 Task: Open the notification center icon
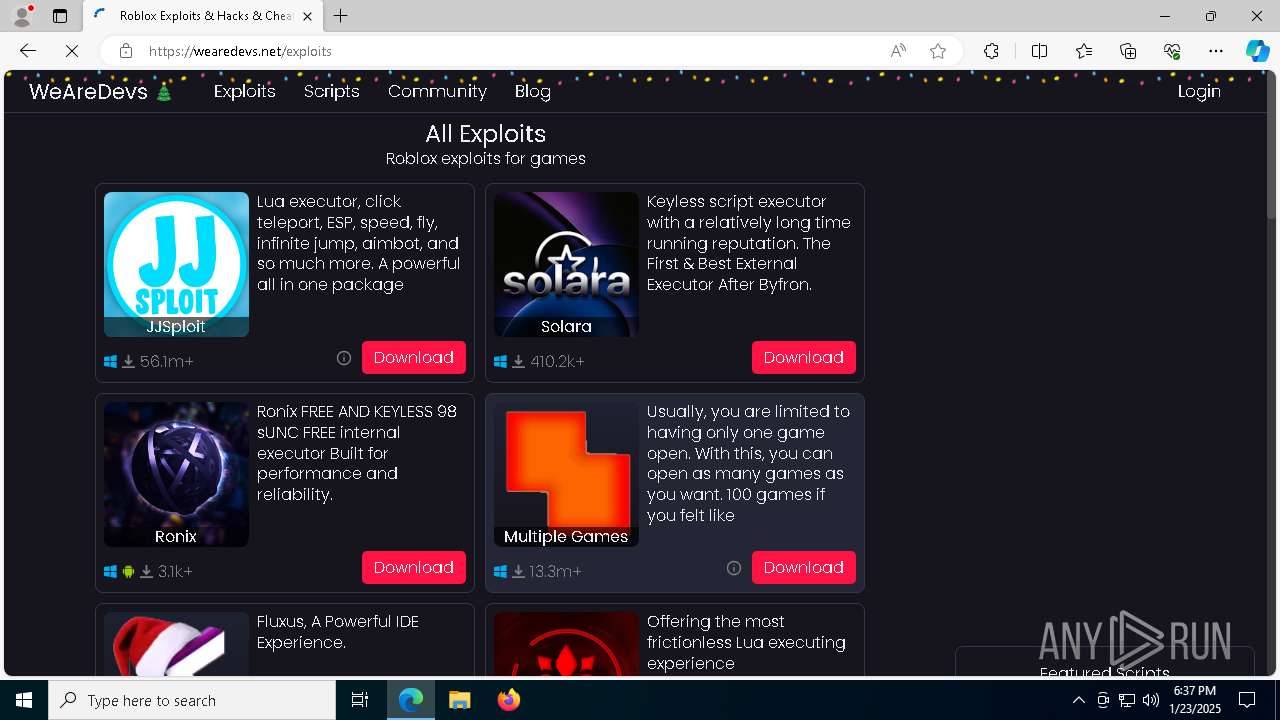coord(1247,700)
